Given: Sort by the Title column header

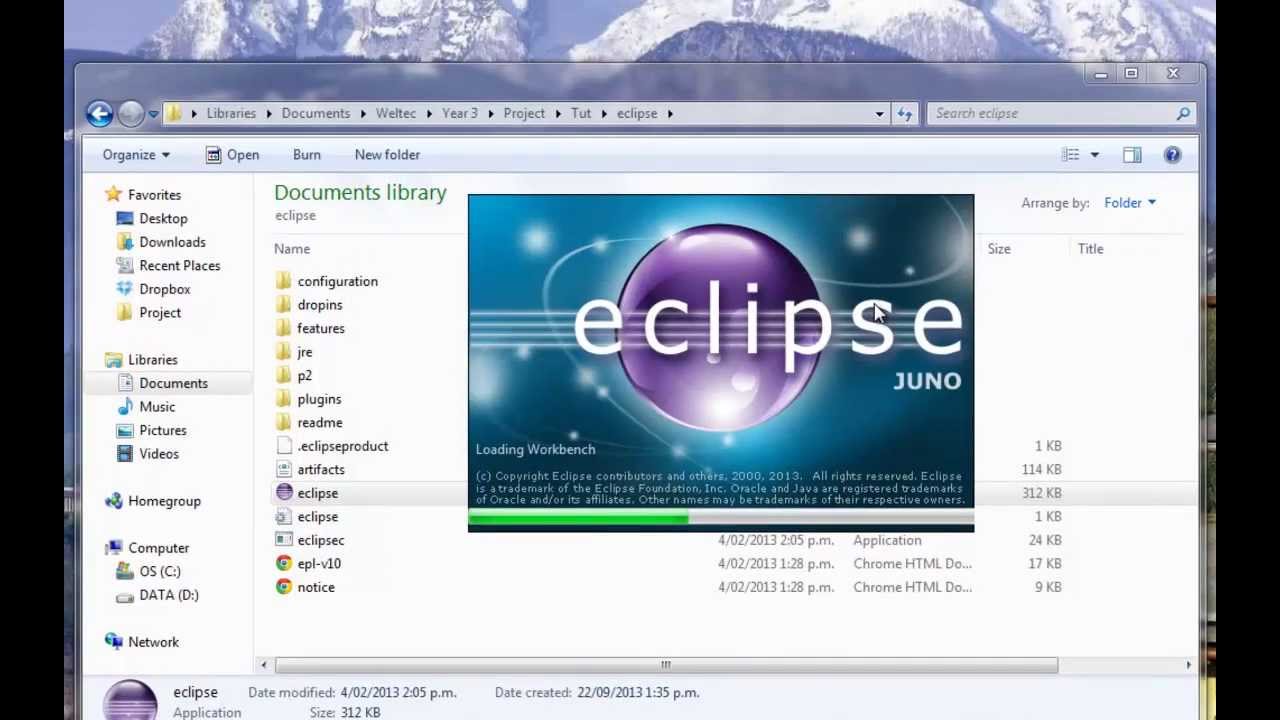Looking at the screenshot, I should point(1090,249).
